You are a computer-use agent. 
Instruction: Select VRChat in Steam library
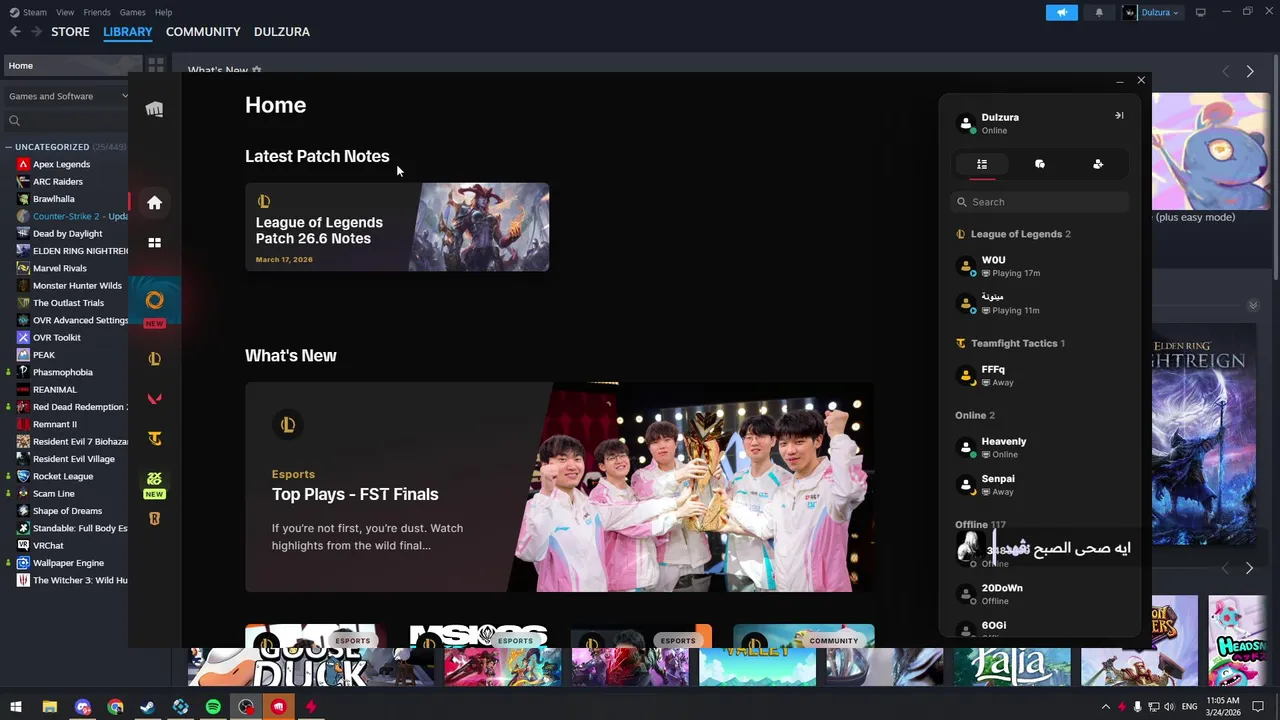pos(48,546)
